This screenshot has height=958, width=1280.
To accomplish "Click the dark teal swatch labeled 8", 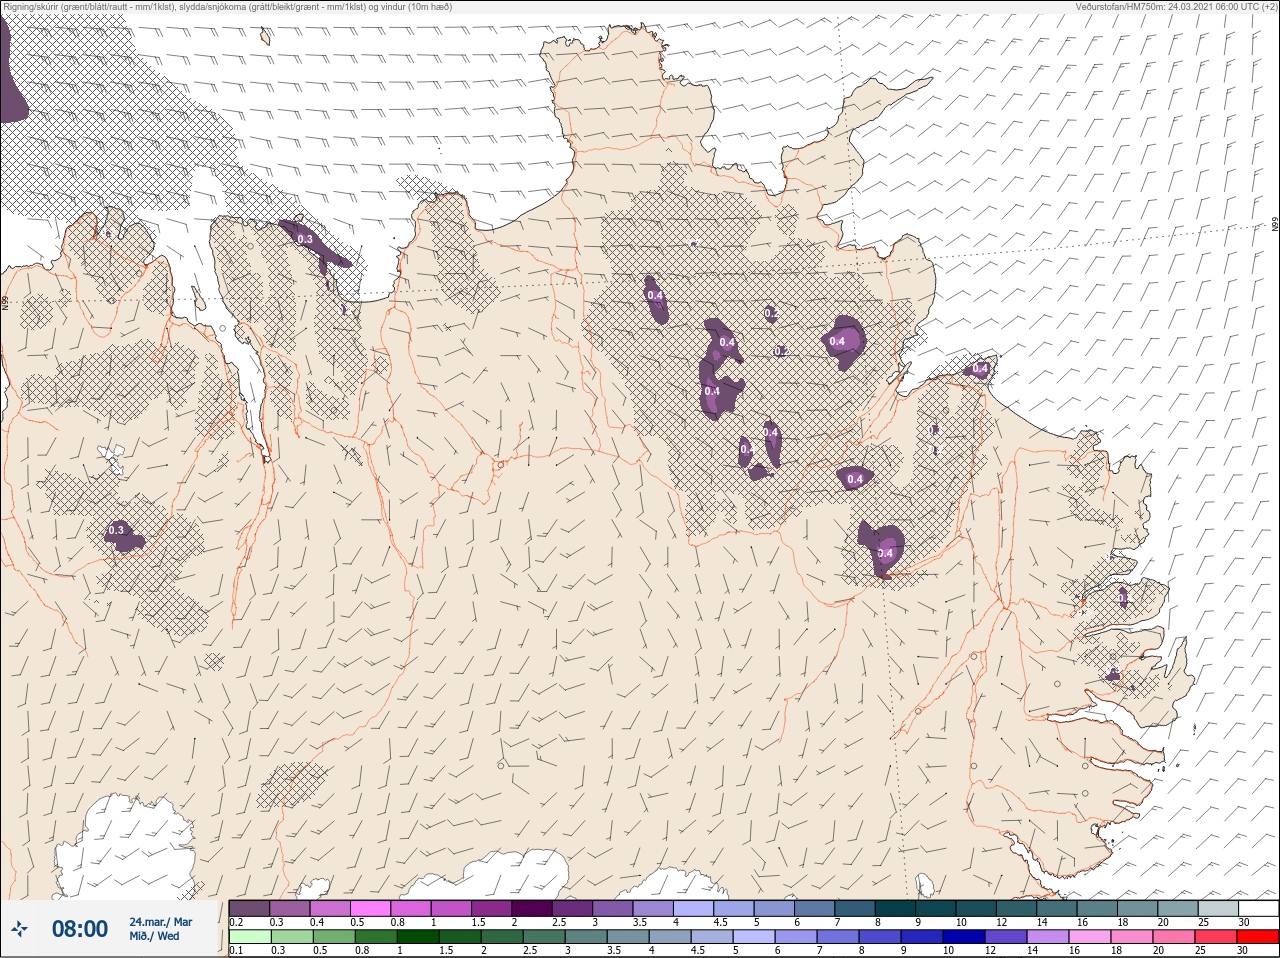I will click(896, 908).
